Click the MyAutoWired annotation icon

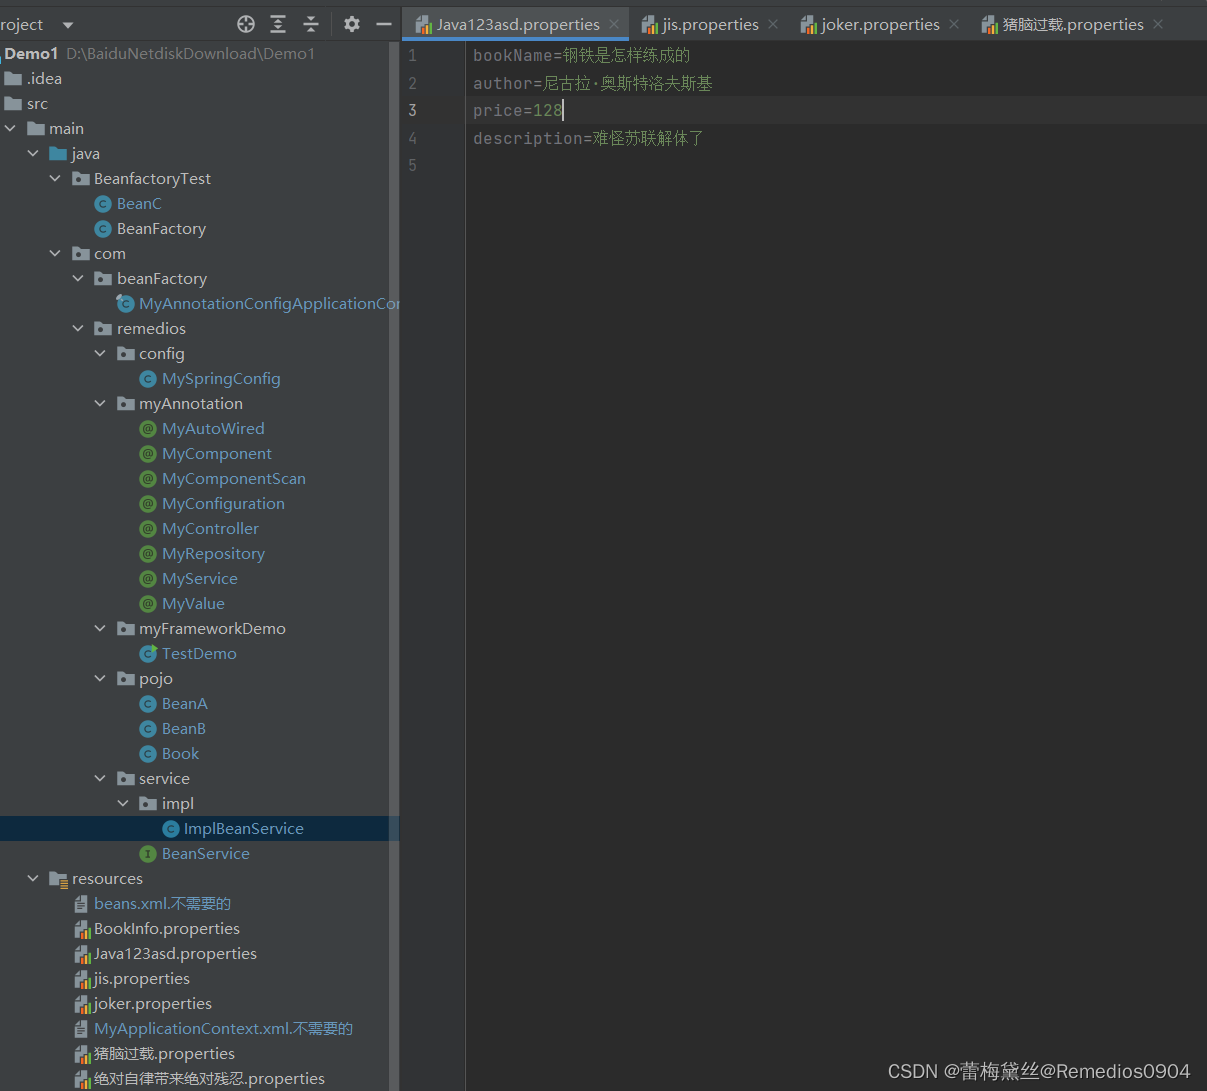point(148,429)
